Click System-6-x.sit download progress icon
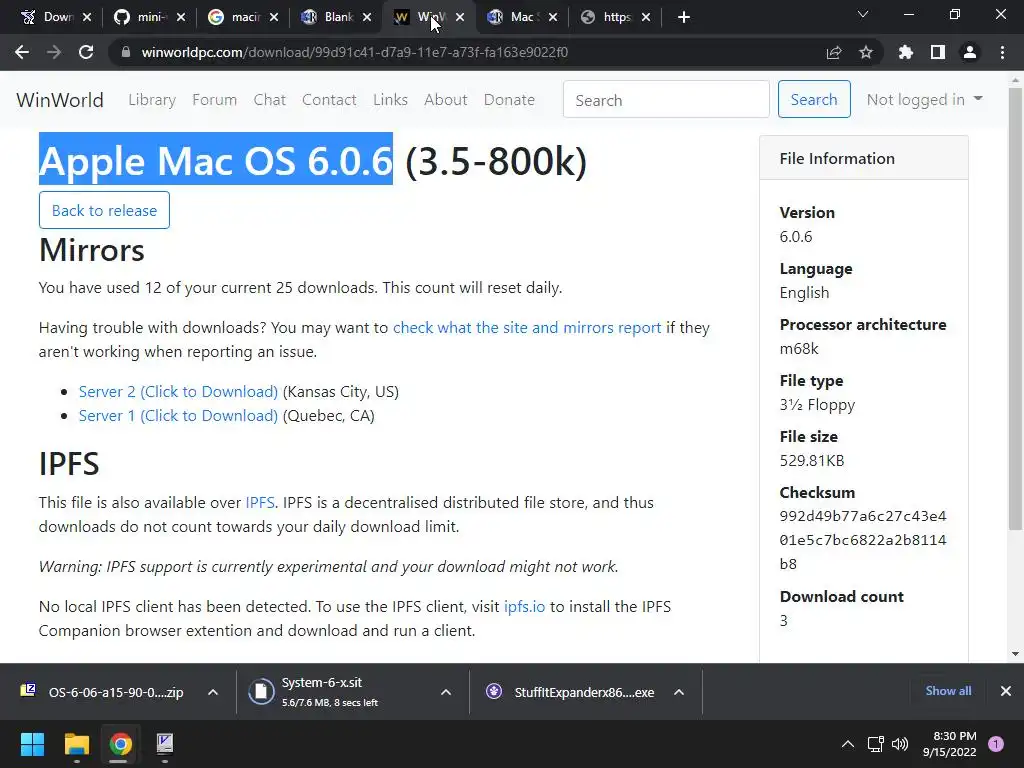The height and width of the screenshot is (768, 1024). 261,692
